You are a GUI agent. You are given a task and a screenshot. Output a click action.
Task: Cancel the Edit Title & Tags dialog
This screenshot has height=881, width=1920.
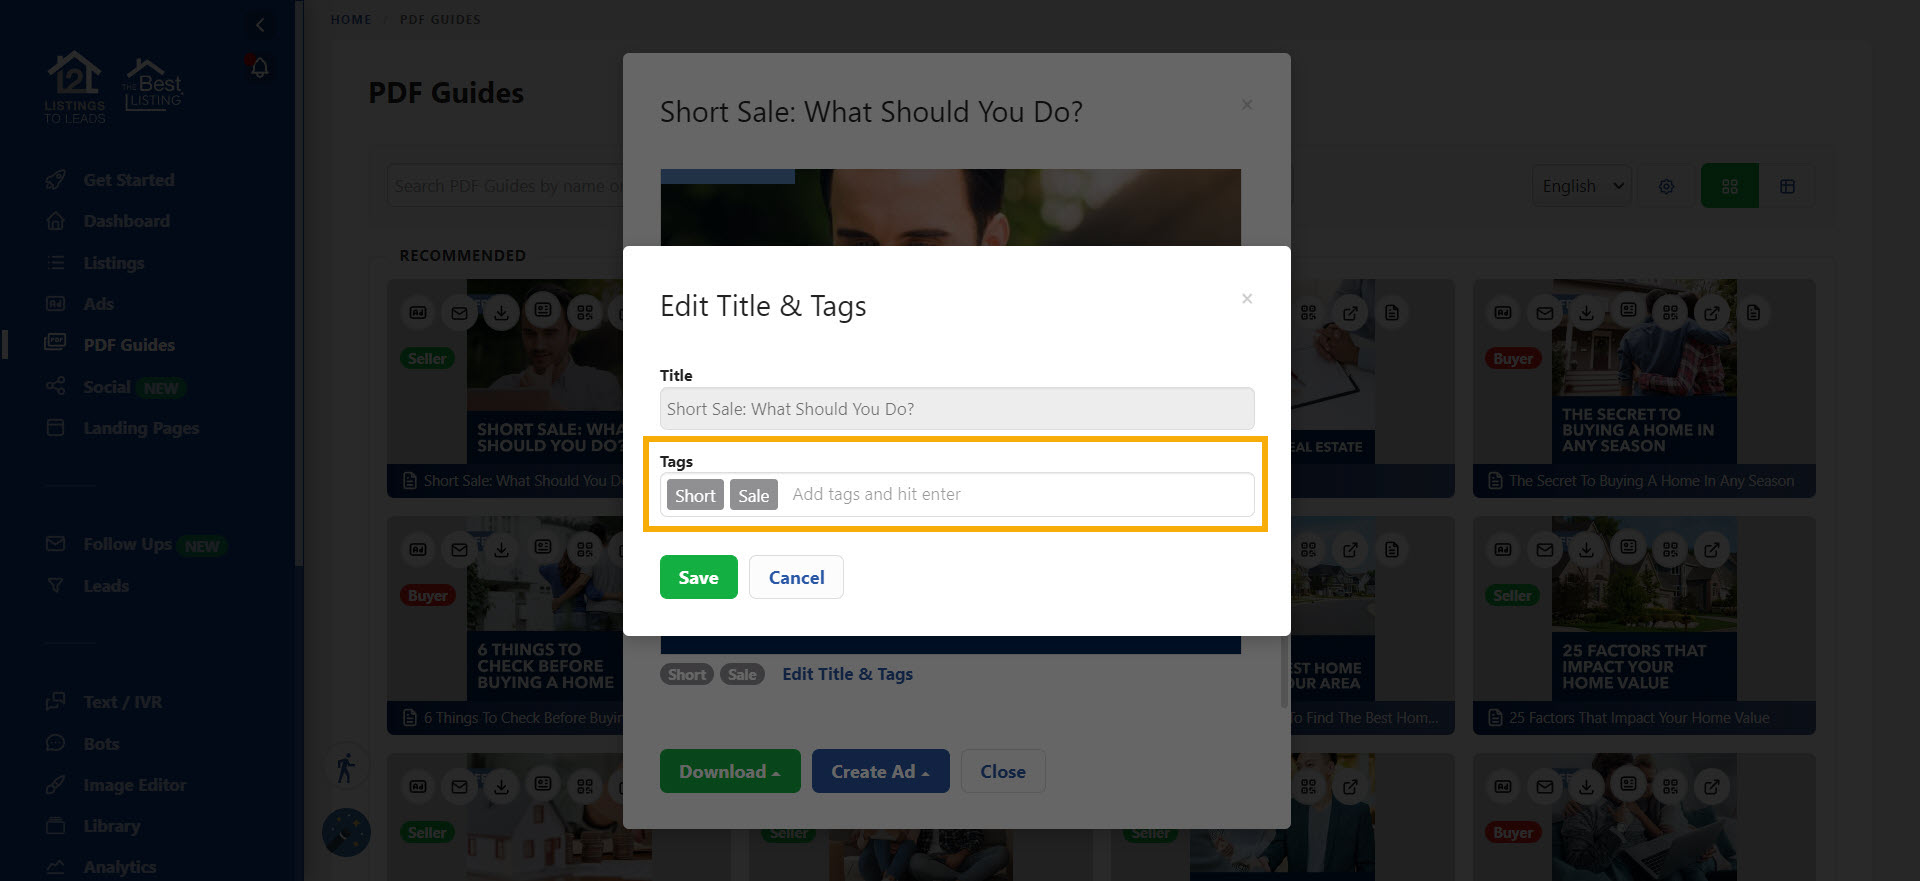click(796, 577)
